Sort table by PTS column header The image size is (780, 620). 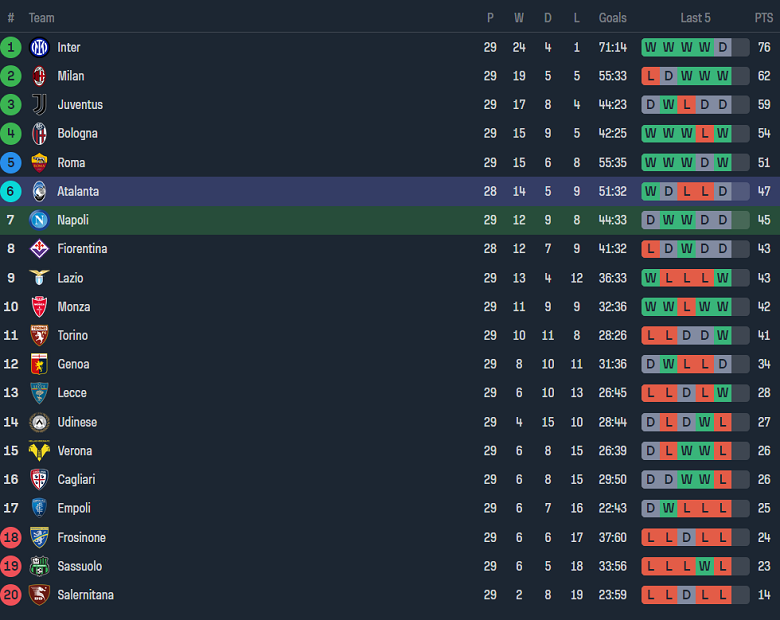point(763,18)
